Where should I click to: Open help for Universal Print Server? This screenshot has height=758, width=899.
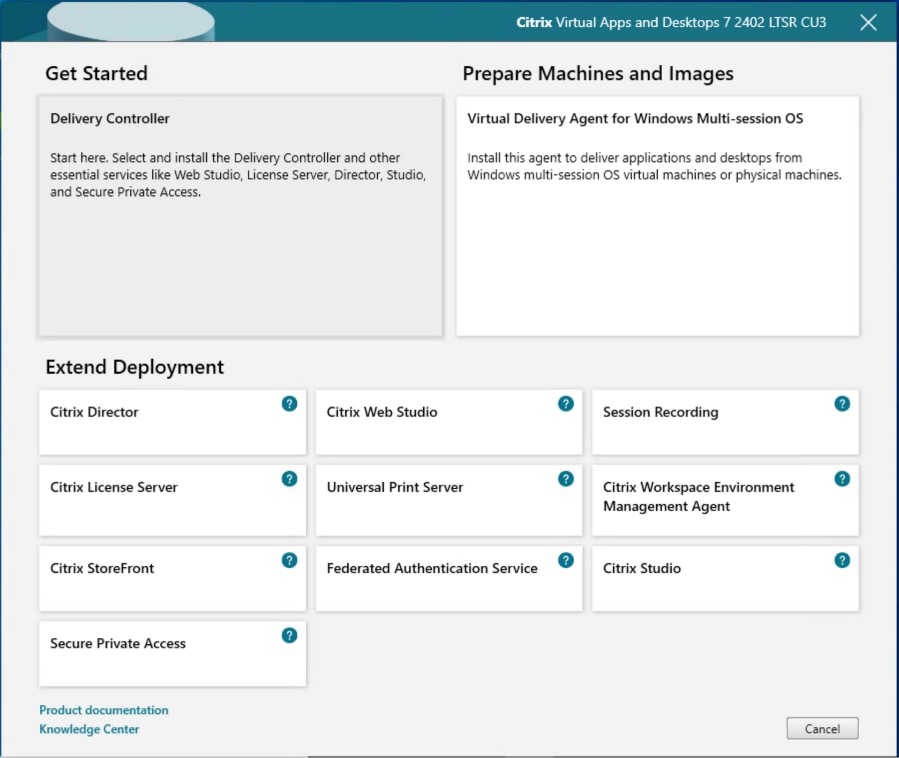tap(566, 479)
